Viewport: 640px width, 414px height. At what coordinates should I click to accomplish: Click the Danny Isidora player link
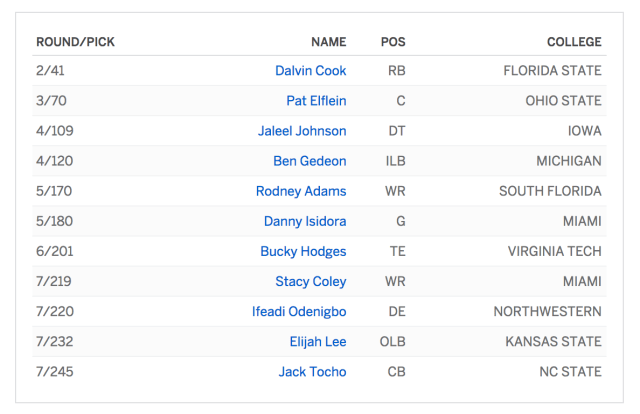305,221
